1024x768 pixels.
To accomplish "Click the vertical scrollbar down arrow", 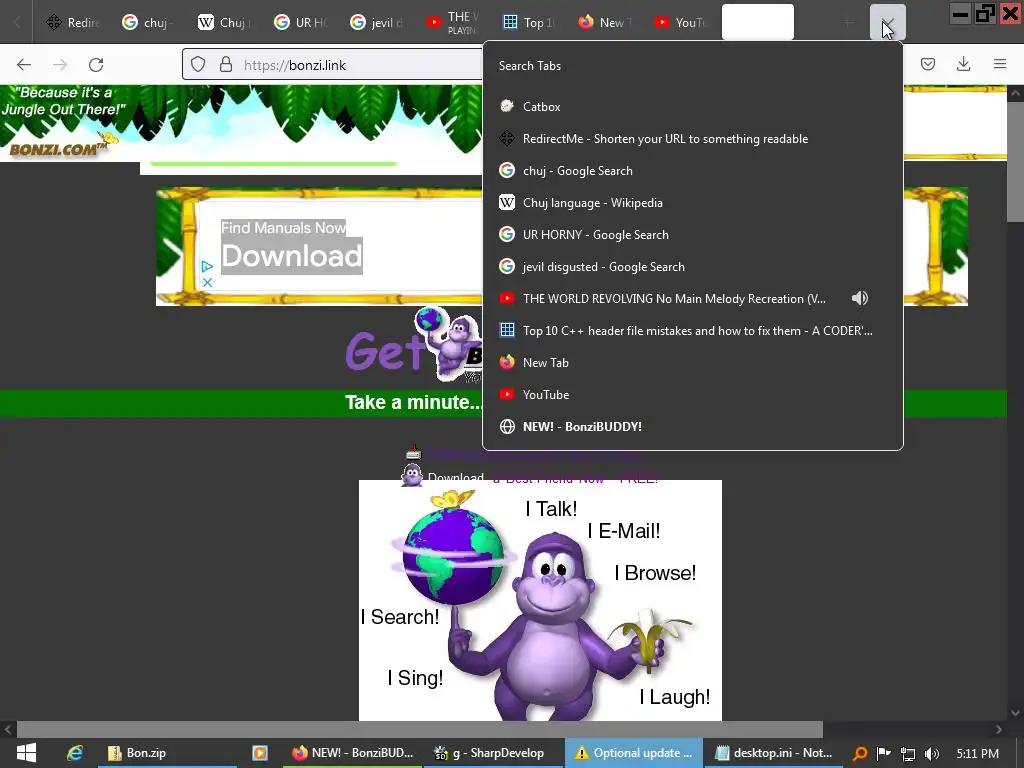I will click(1015, 713).
